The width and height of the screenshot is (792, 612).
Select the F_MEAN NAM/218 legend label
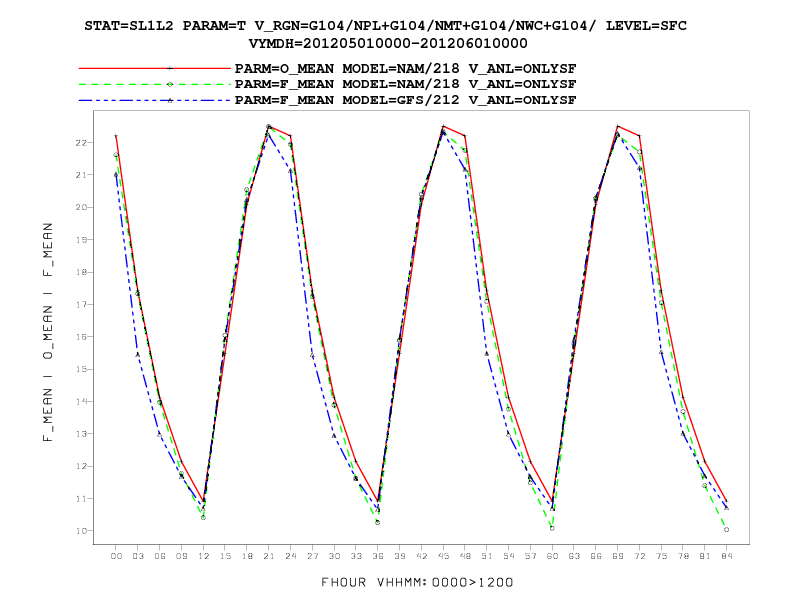[405, 84]
